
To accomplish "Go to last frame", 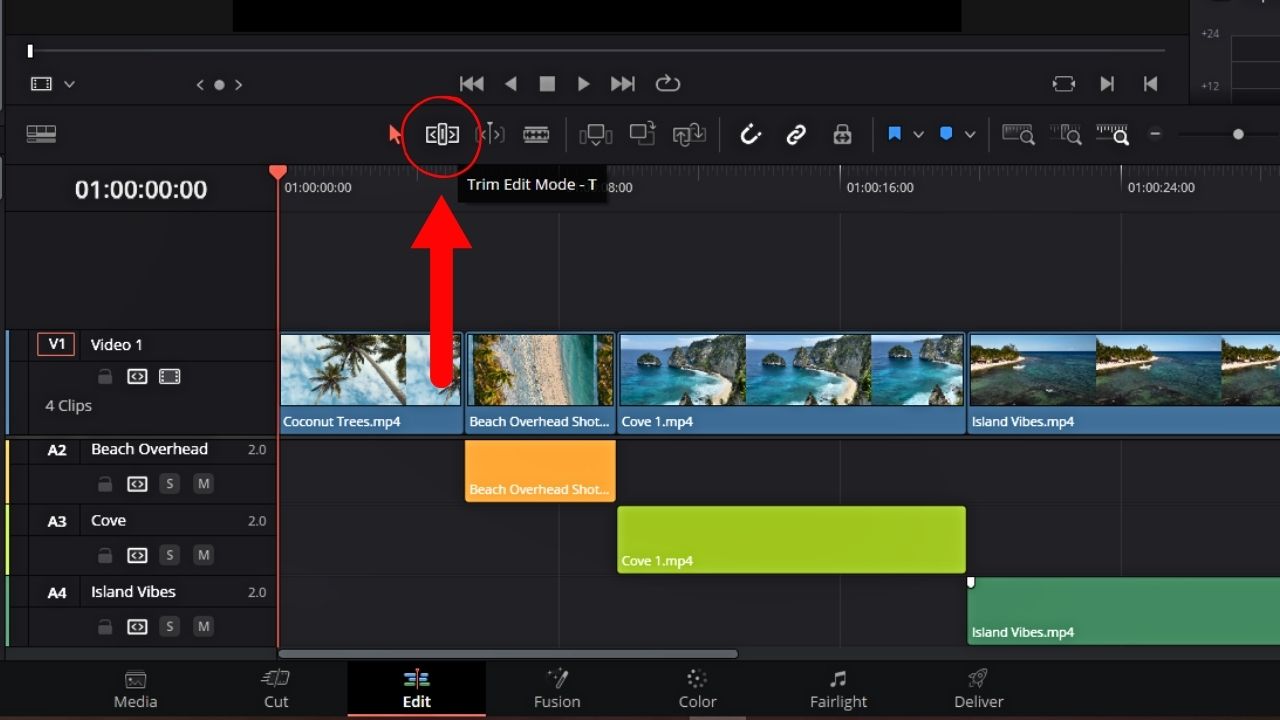I will [x=623, y=84].
